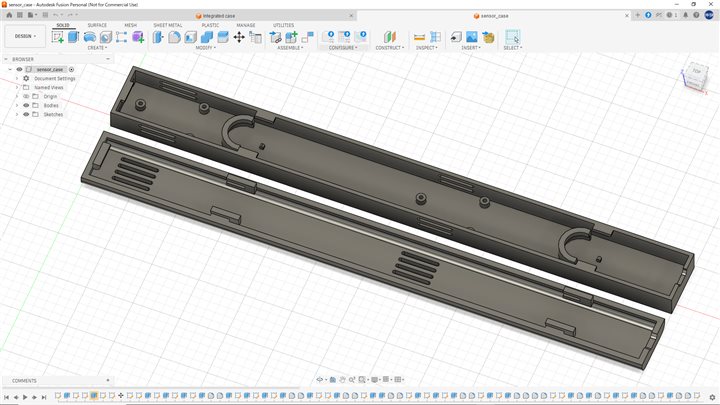Click the ViewCube TOP face
The width and height of the screenshot is (720, 405).
pos(697,72)
